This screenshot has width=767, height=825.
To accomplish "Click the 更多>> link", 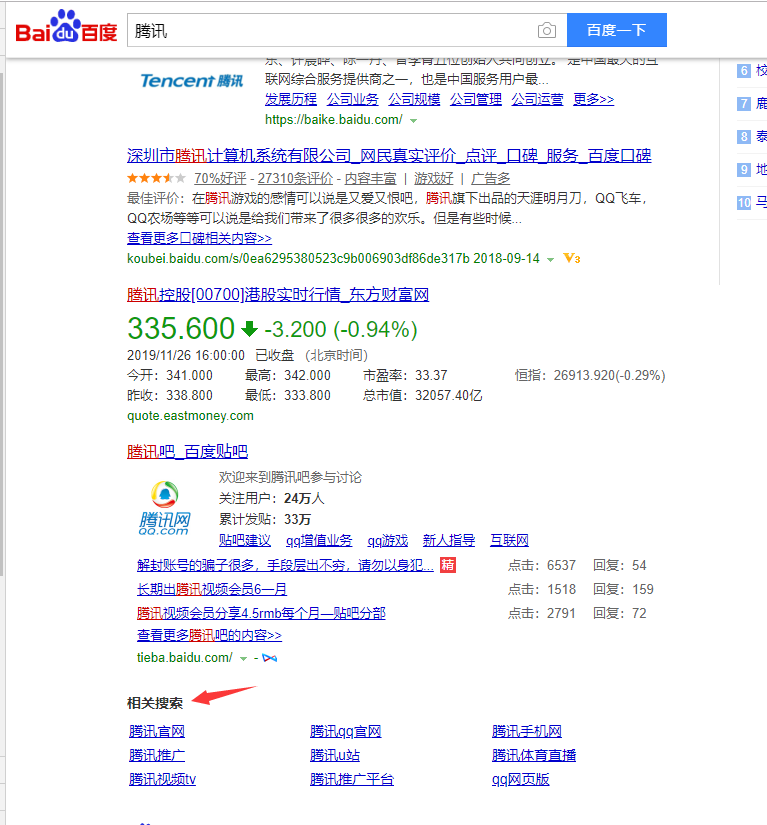I will 593,99.
